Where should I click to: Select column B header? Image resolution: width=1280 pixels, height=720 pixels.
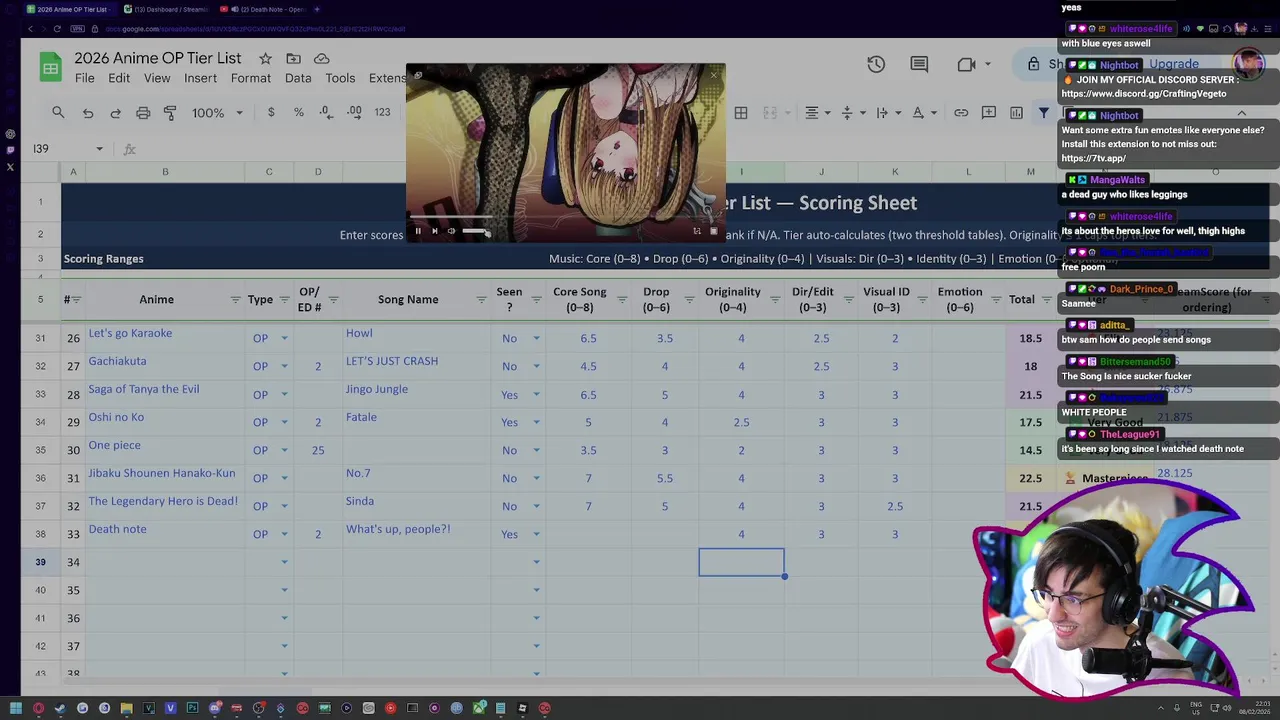[165, 172]
